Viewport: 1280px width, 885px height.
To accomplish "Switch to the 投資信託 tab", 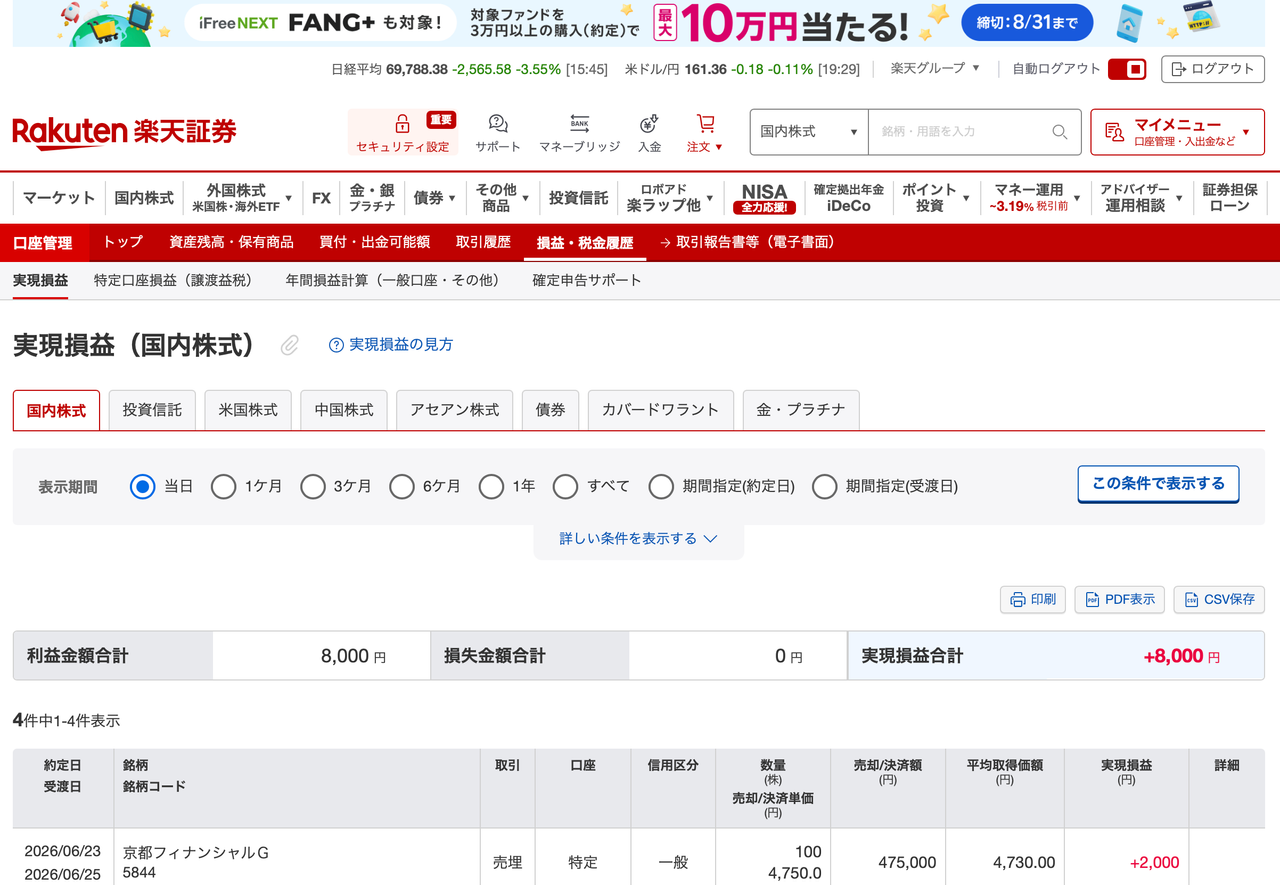I will [152, 410].
